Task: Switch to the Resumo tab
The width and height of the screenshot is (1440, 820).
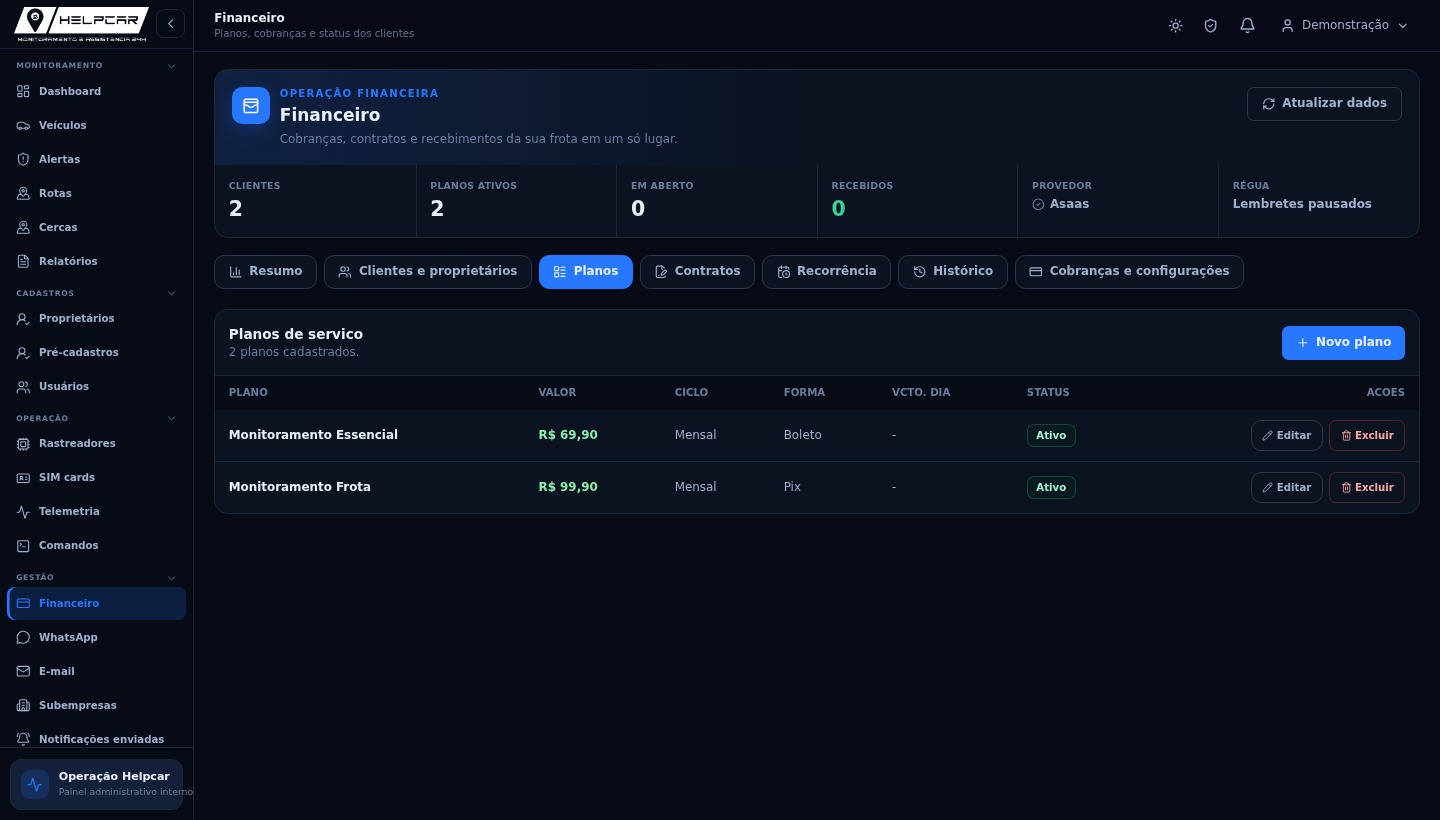Action: [x=265, y=272]
